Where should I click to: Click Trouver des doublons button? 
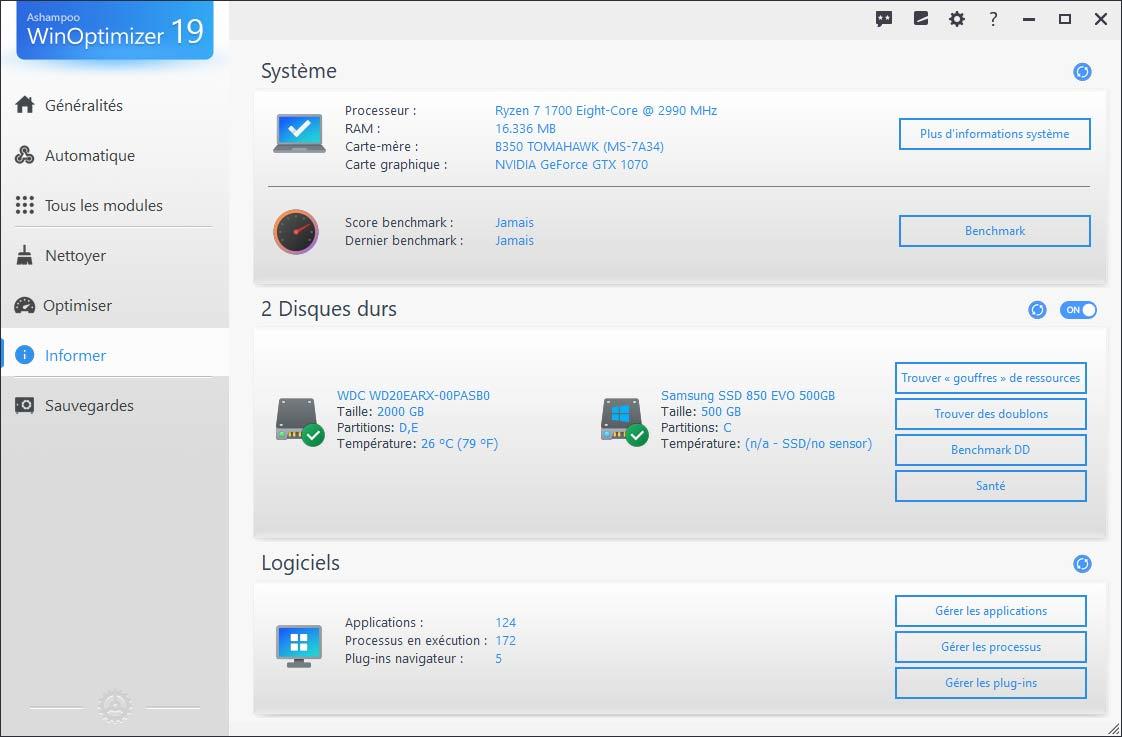(990, 414)
